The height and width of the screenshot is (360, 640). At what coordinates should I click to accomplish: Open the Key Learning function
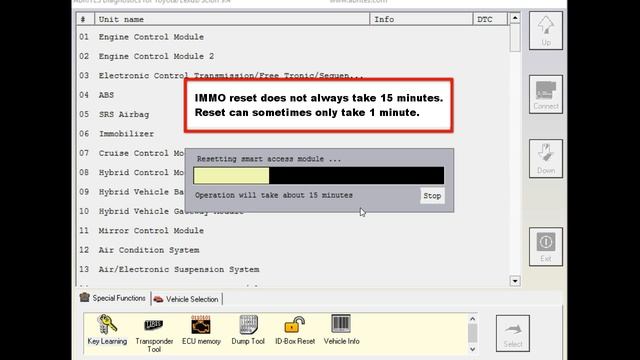[x=107, y=330]
